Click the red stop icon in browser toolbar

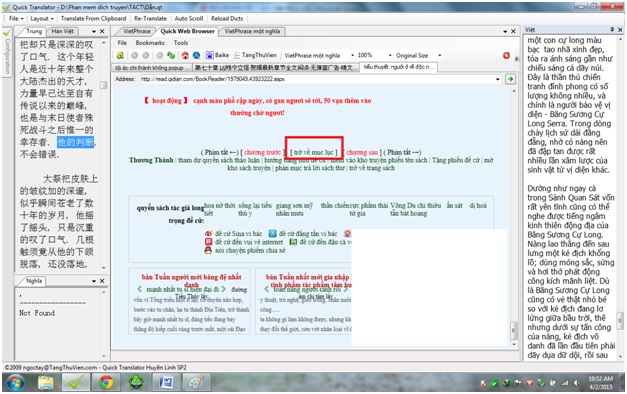[x=506, y=56]
